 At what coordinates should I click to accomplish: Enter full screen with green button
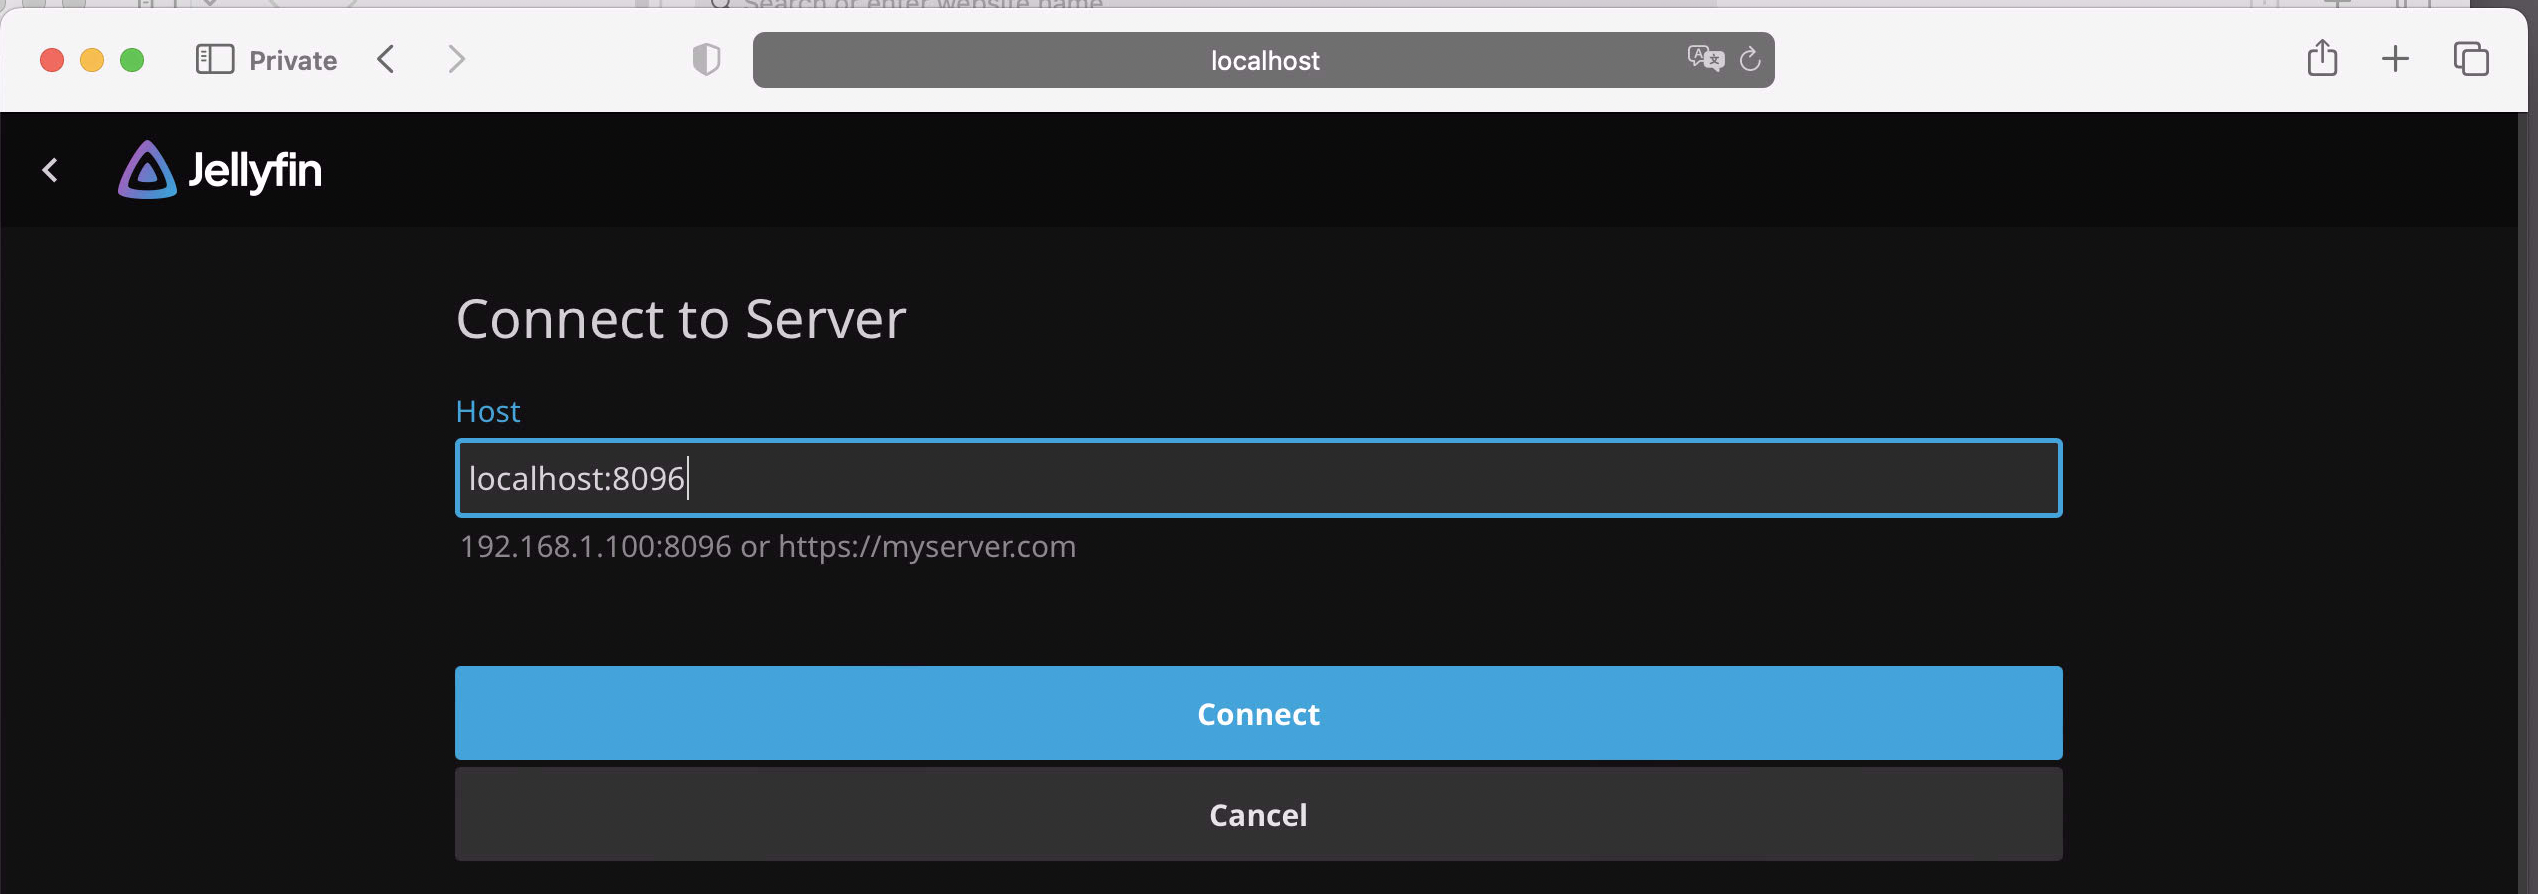(132, 61)
